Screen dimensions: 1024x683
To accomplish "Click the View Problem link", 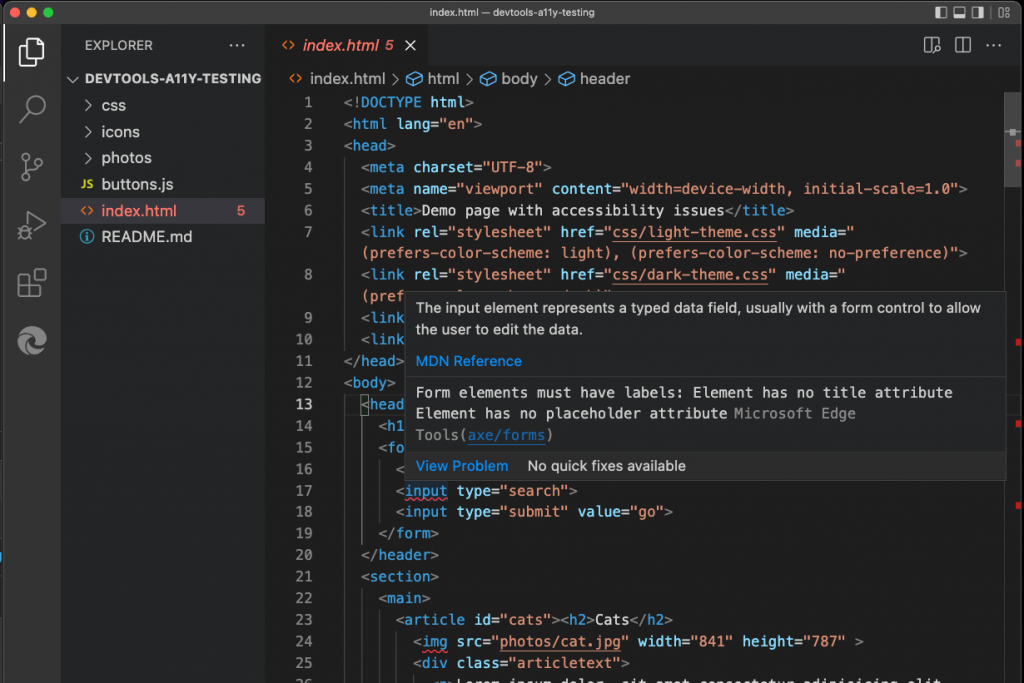I will point(462,466).
